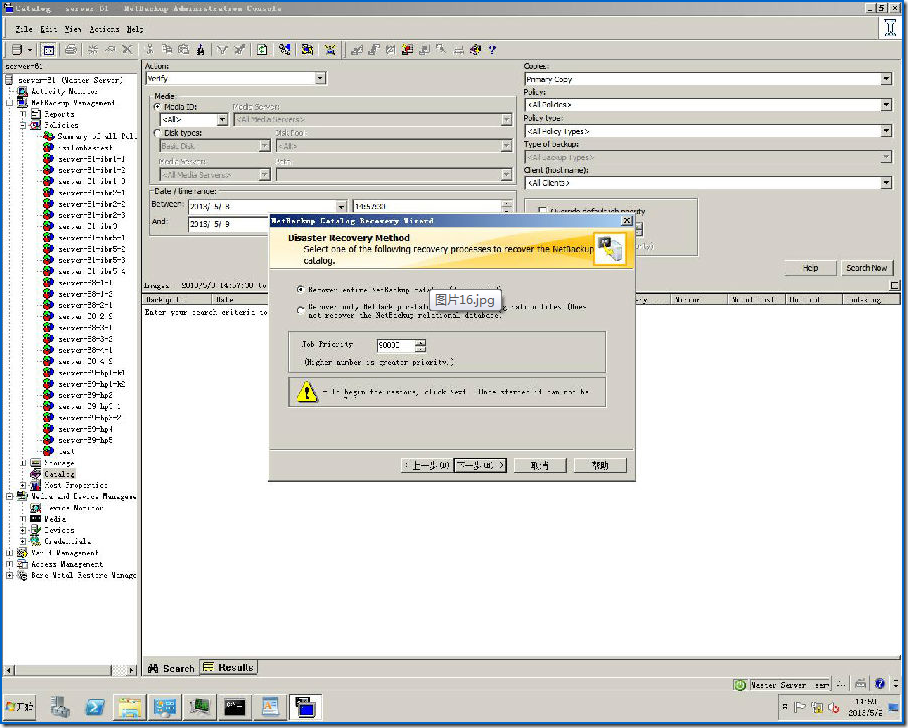908x728 pixels.
Task: Select the Summary of all Policies item
Action: click(97, 136)
